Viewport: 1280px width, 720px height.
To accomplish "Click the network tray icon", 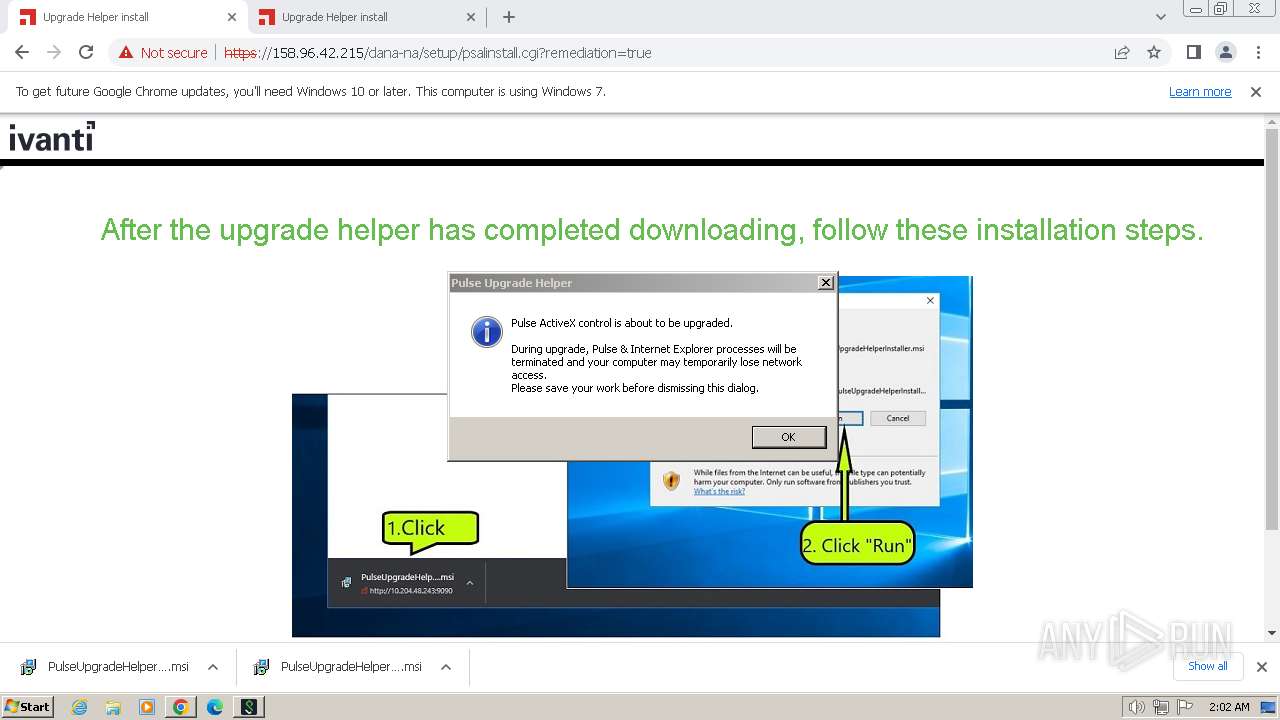I will point(1161,707).
